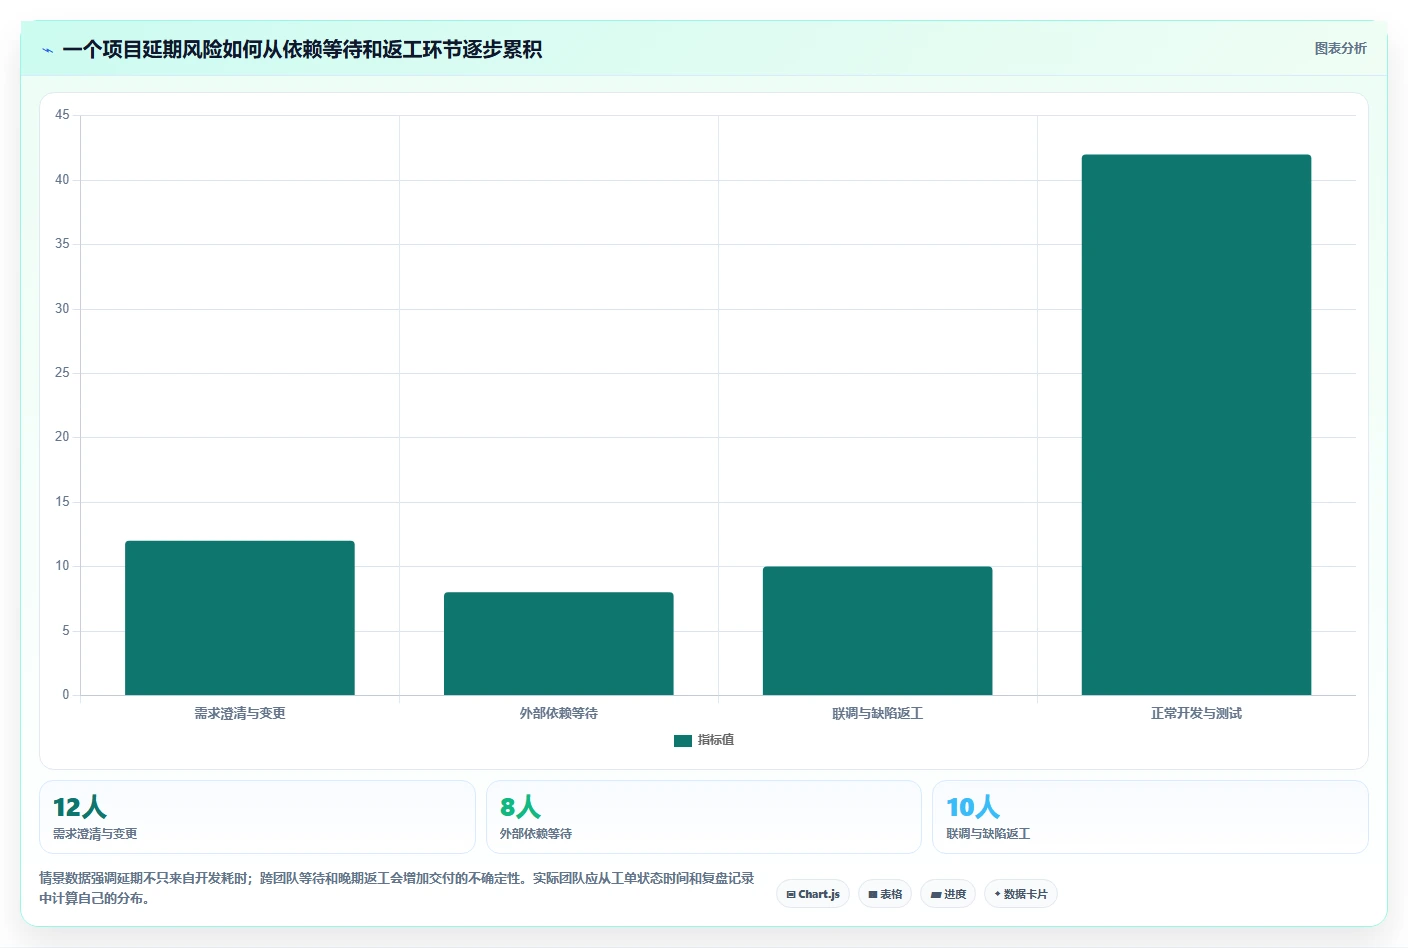Click the x-axis label 外部依赖等待
This screenshot has width=1408, height=948.
[x=559, y=713]
